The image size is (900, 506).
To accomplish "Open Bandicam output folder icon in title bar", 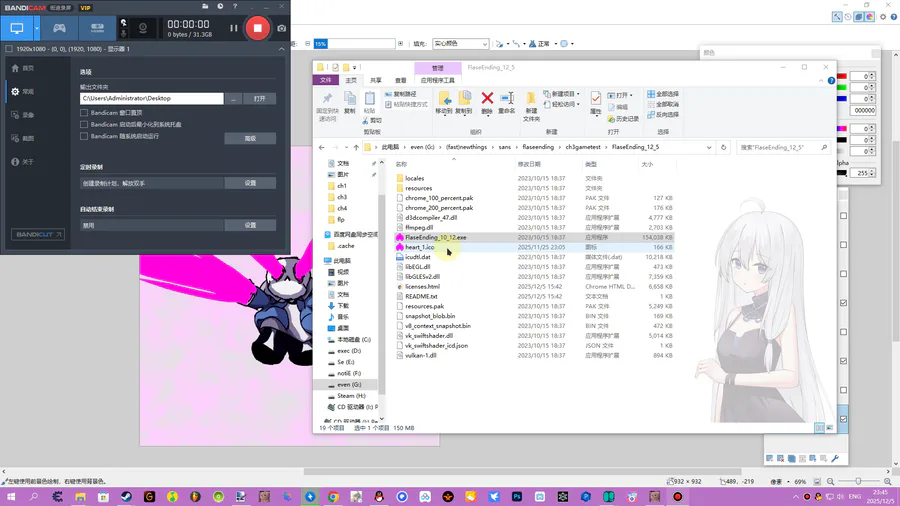I will (x=205, y=6).
